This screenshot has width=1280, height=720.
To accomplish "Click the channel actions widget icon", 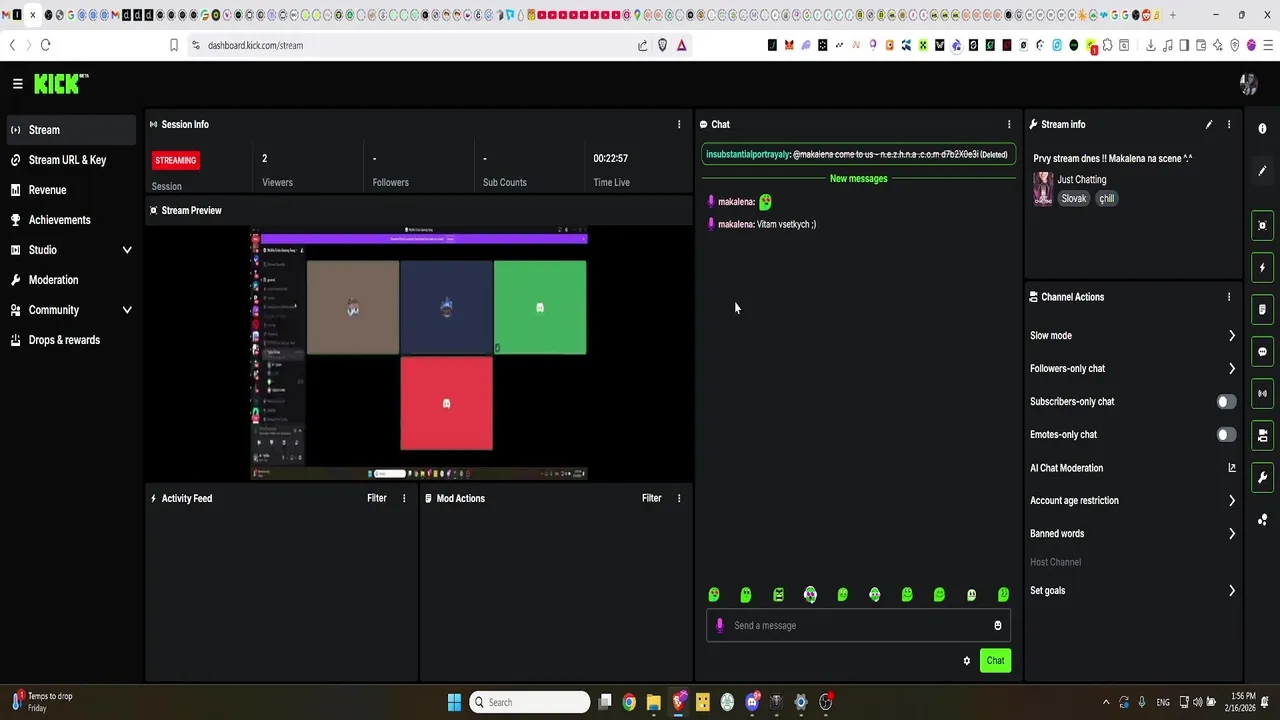I will (x=1262, y=436).
